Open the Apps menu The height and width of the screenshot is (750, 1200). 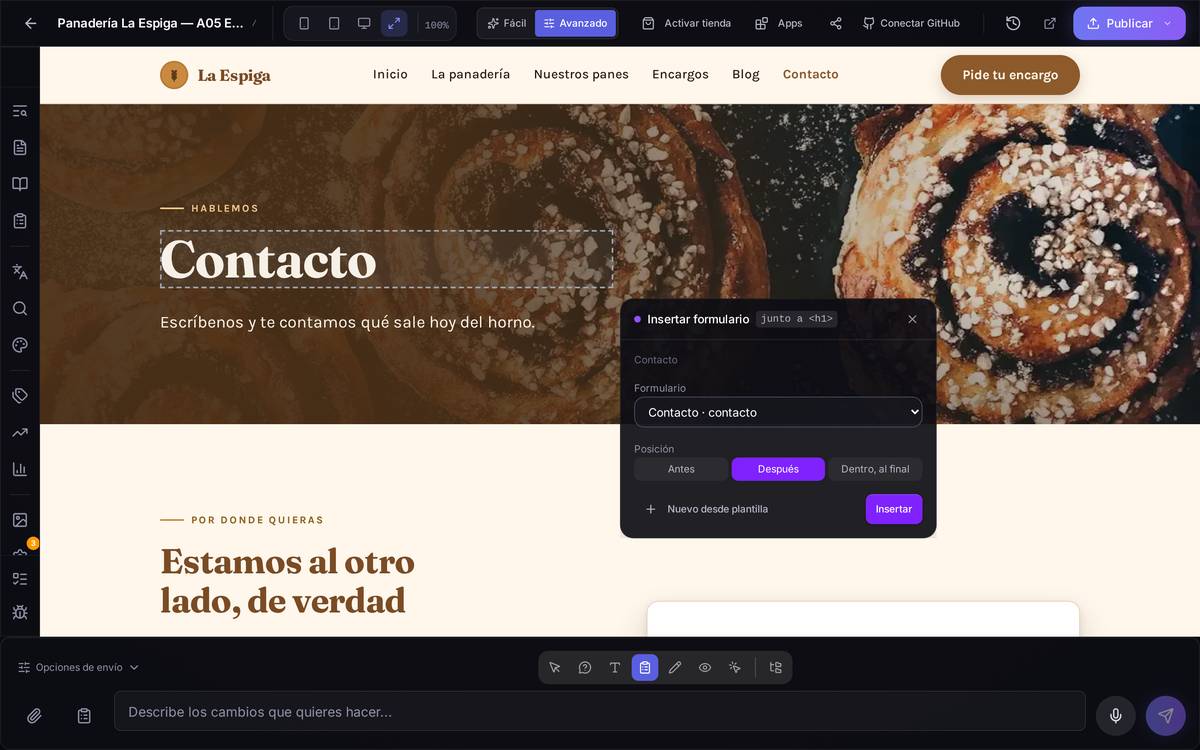click(778, 23)
